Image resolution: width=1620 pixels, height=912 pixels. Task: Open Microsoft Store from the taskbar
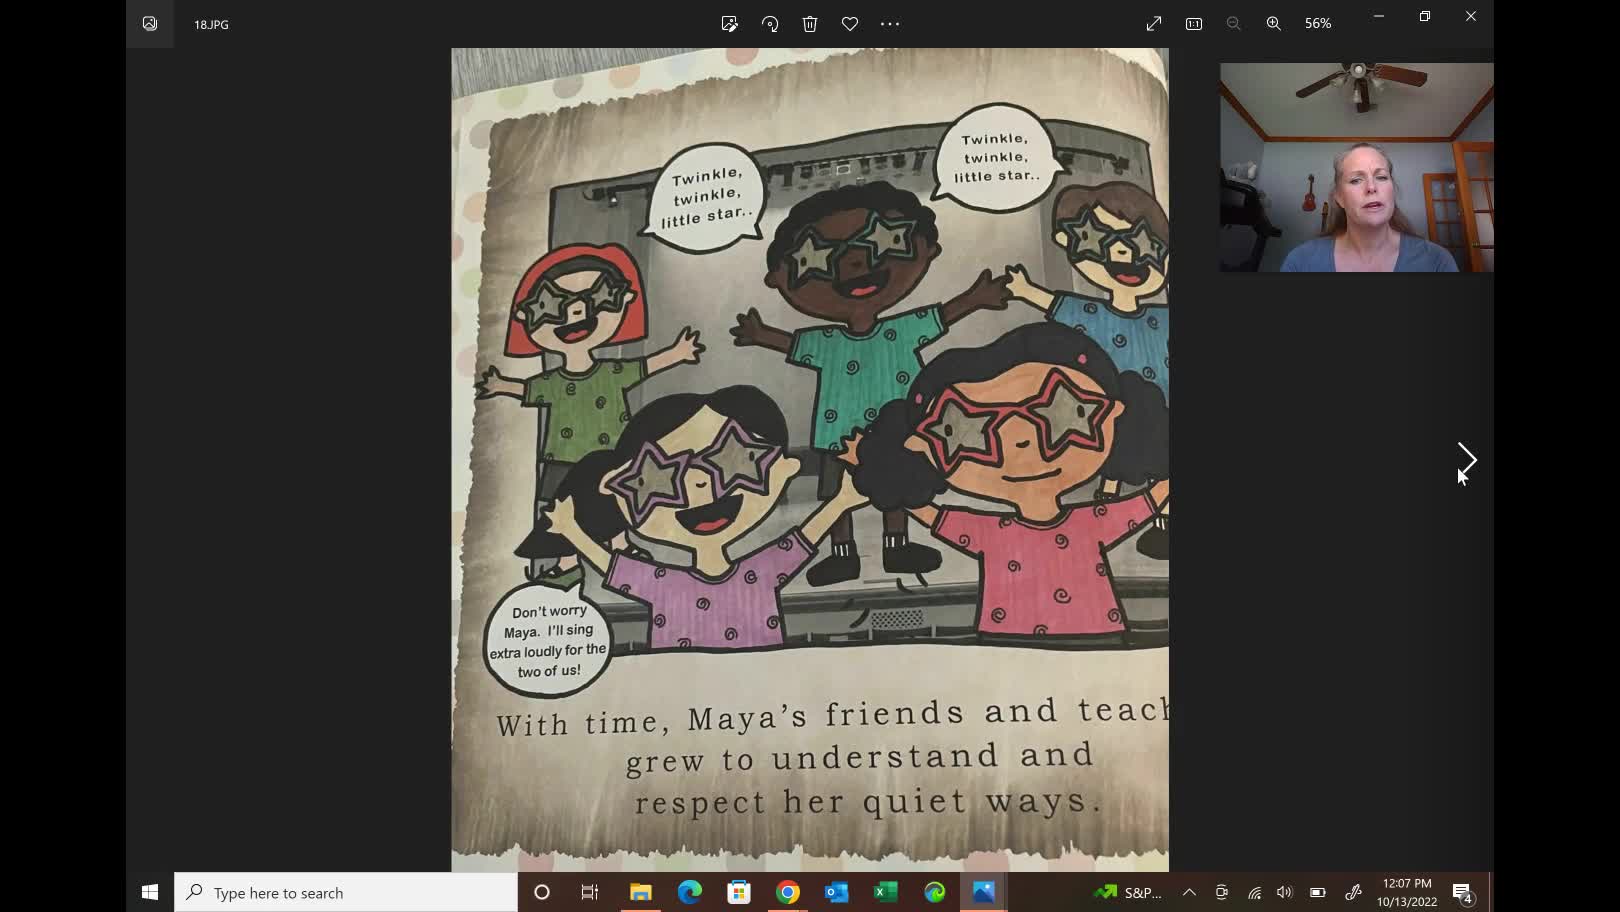pos(739,892)
